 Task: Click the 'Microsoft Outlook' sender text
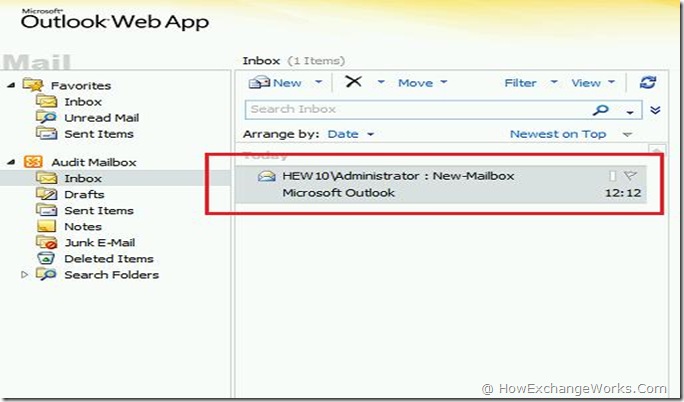[x=339, y=193]
